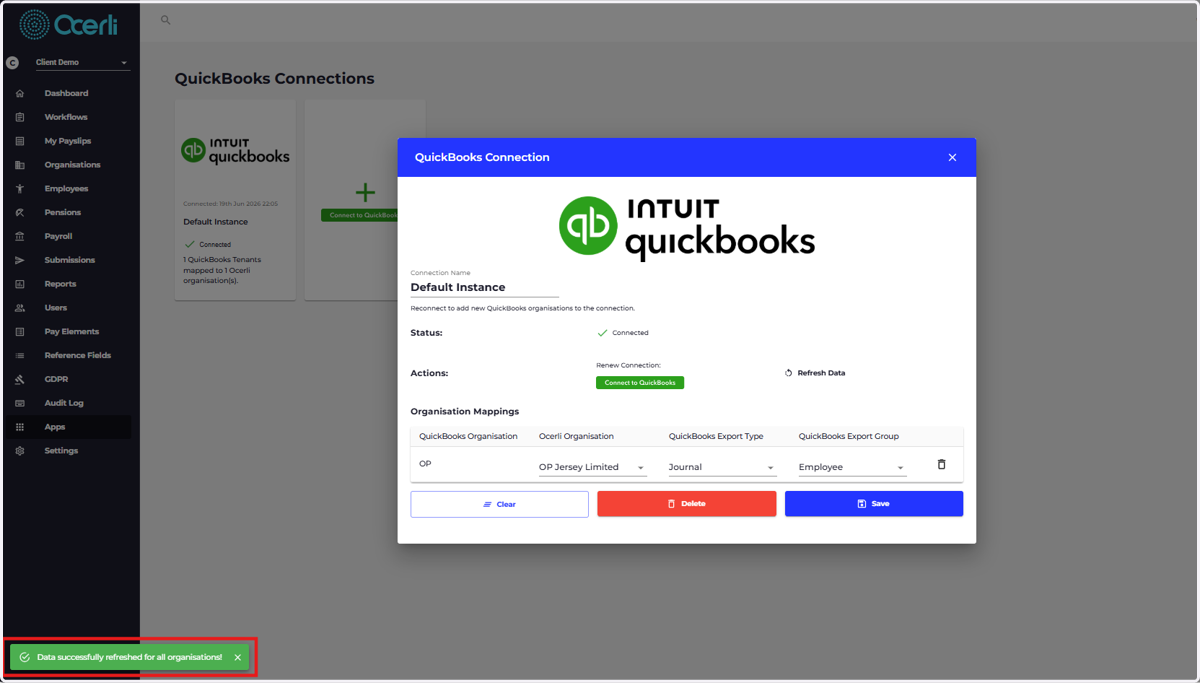Click the Pay Elements icon
Screen dimensions: 1200x683
tap(20, 332)
